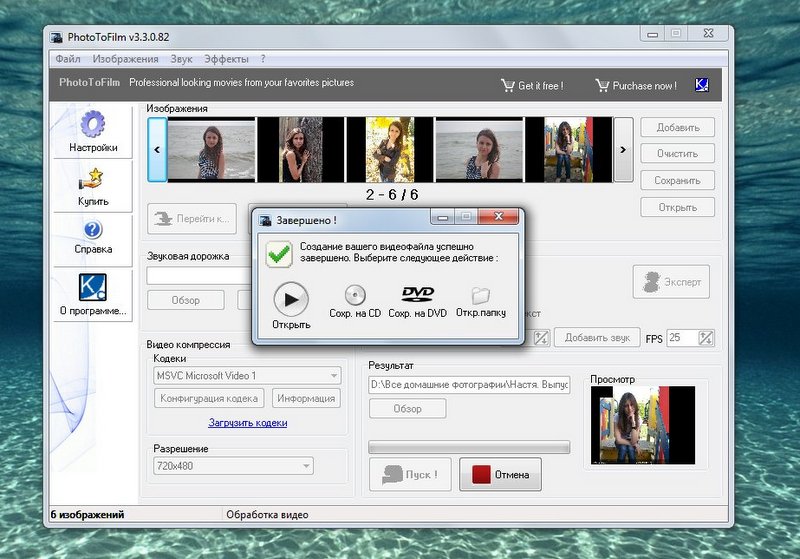Image resolution: width=800 pixels, height=559 pixels.
Task: Click the small icon left of Добавить звук
Action: (x=541, y=338)
